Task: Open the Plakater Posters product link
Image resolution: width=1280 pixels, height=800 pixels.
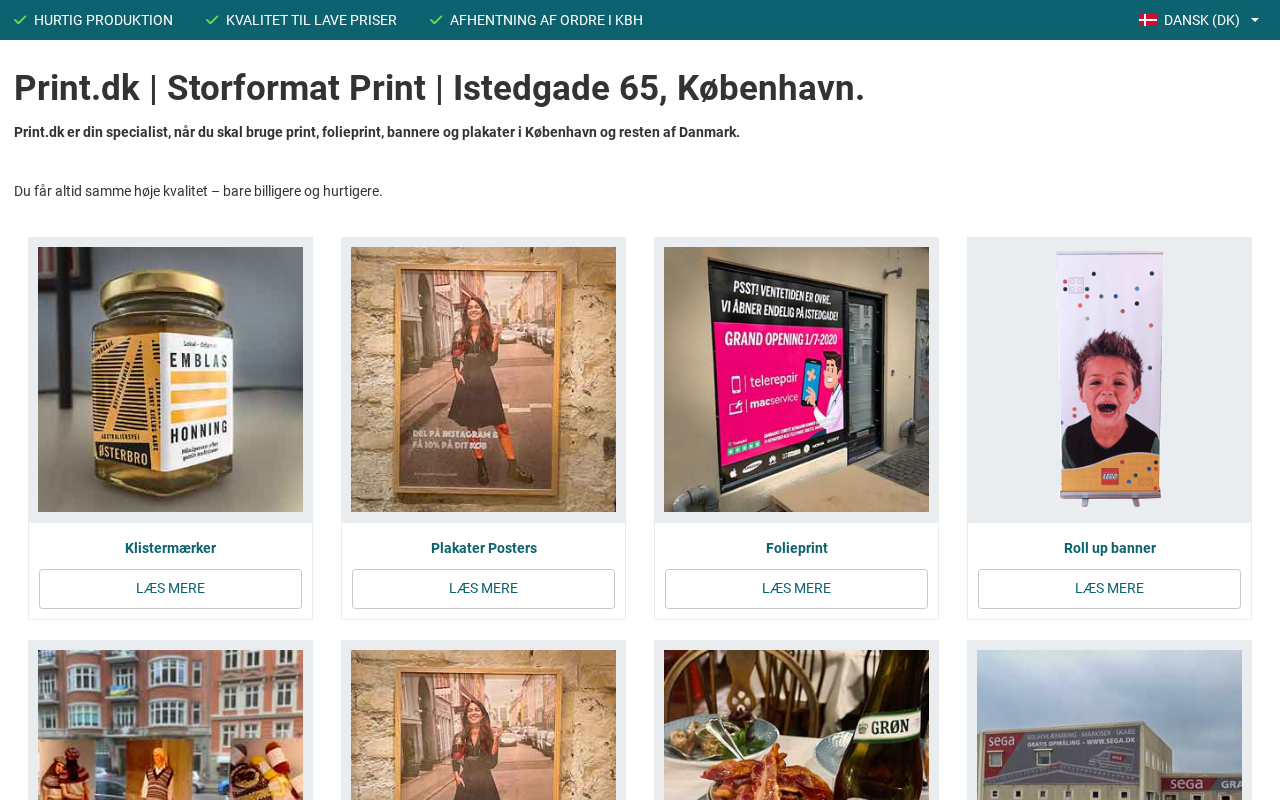Action: (483, 548)
